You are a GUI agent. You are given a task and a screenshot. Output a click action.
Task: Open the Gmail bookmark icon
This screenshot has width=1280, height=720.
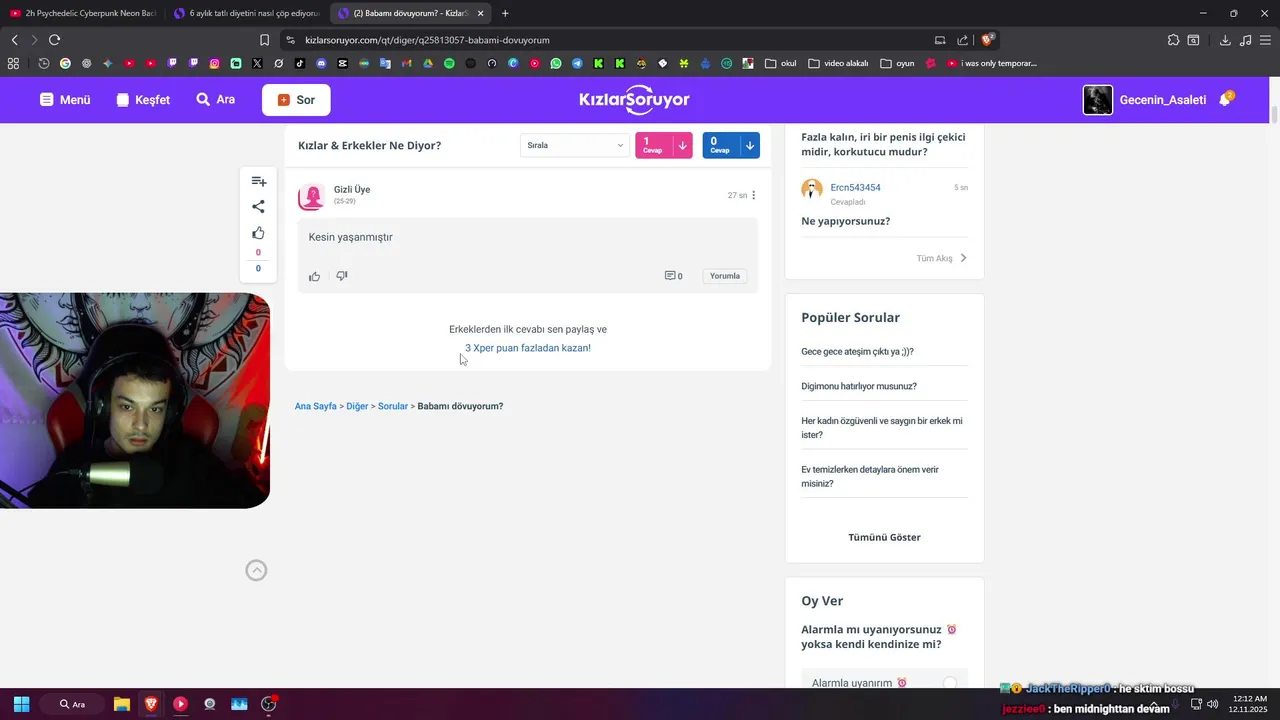pos(407,63)
